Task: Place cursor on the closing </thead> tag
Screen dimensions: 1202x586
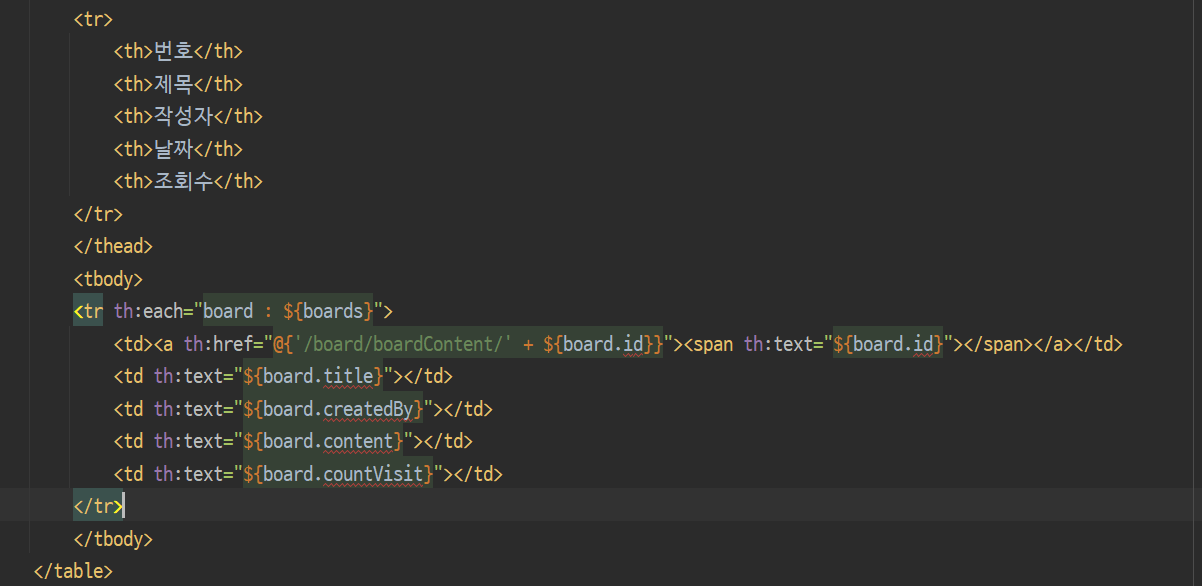Action: pos(113,246)
